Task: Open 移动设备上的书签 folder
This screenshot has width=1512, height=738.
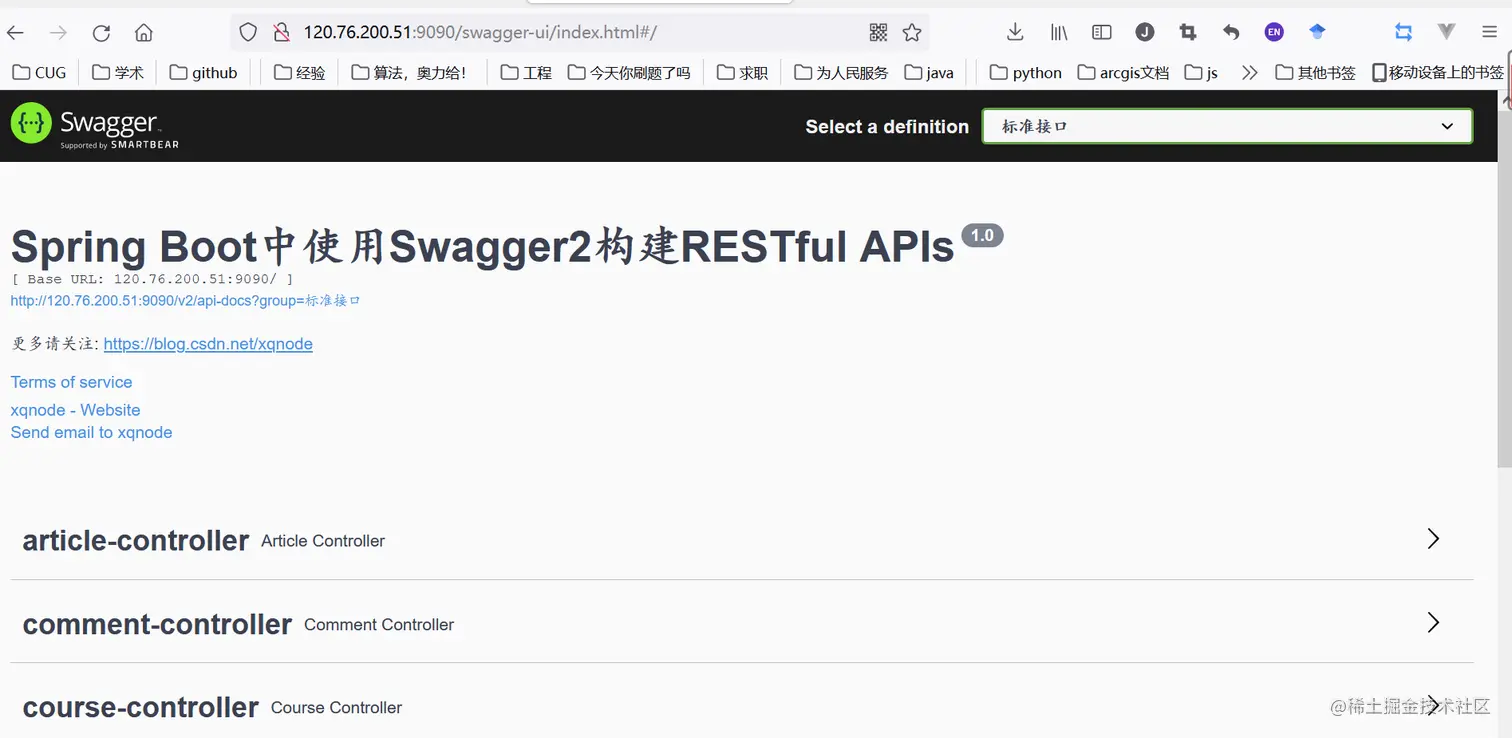Action: point(1438,72)
